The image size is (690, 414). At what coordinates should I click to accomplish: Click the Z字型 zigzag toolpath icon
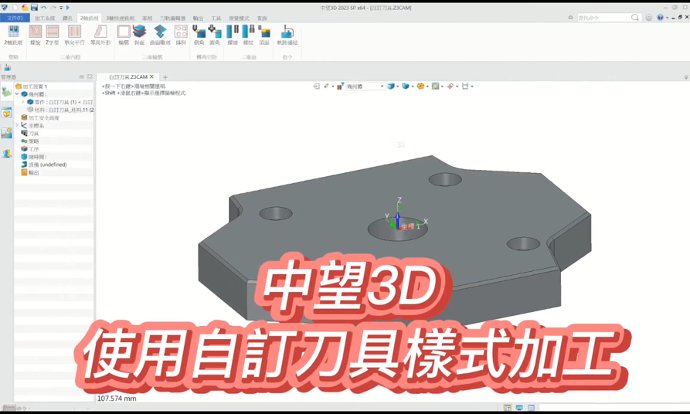point(54,34)
